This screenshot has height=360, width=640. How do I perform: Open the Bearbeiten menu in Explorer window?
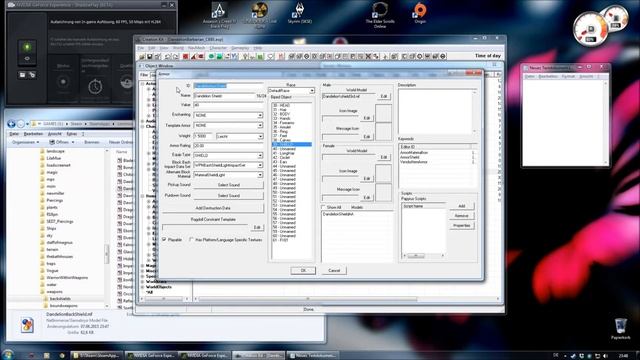33,134
